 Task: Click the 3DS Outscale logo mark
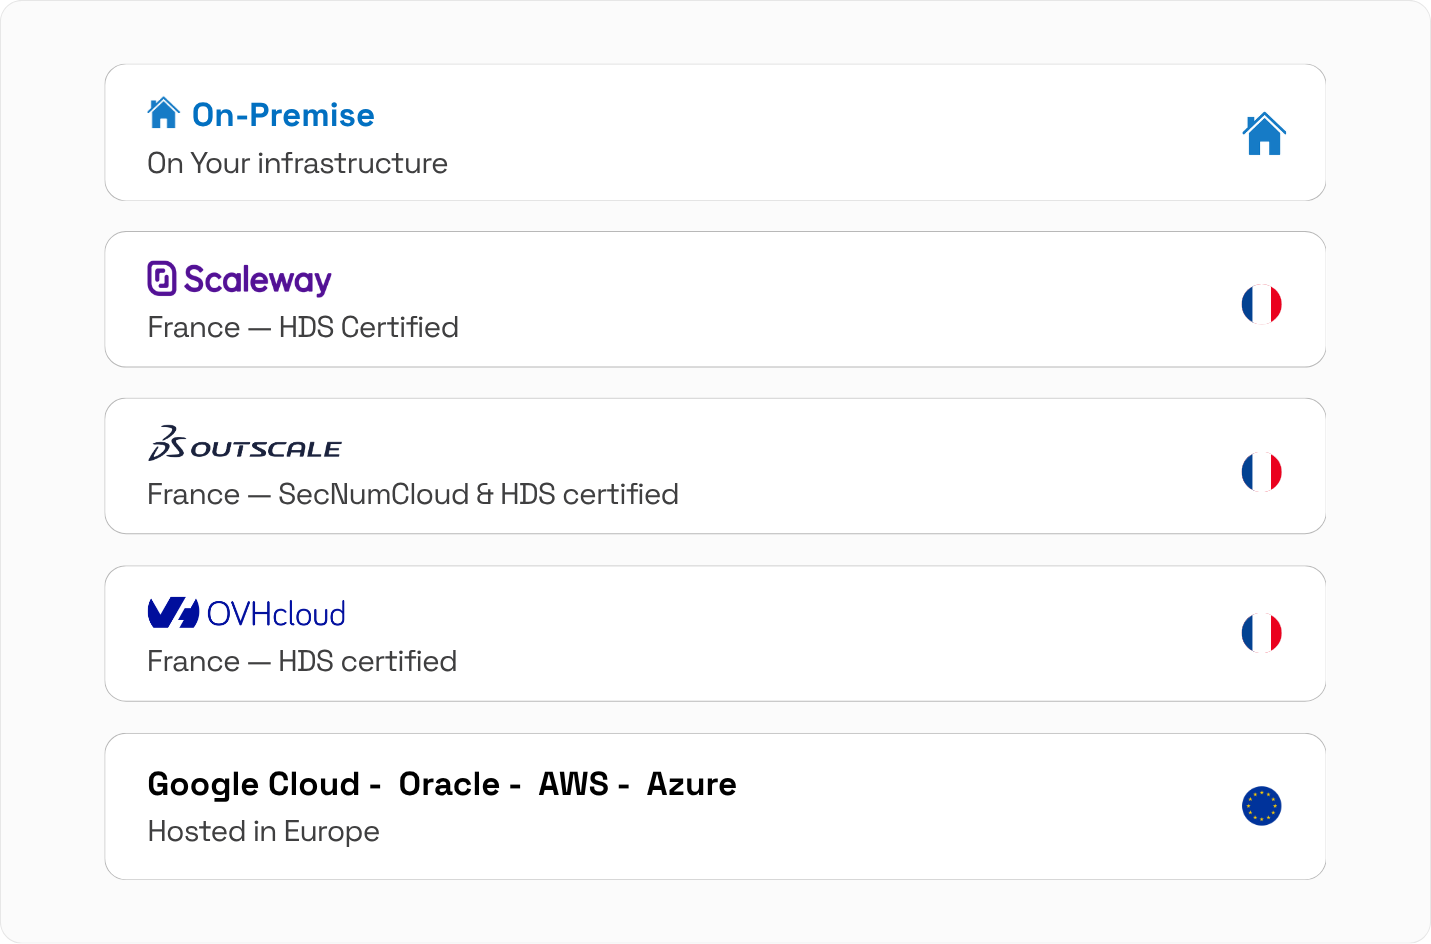coord(166,443)
